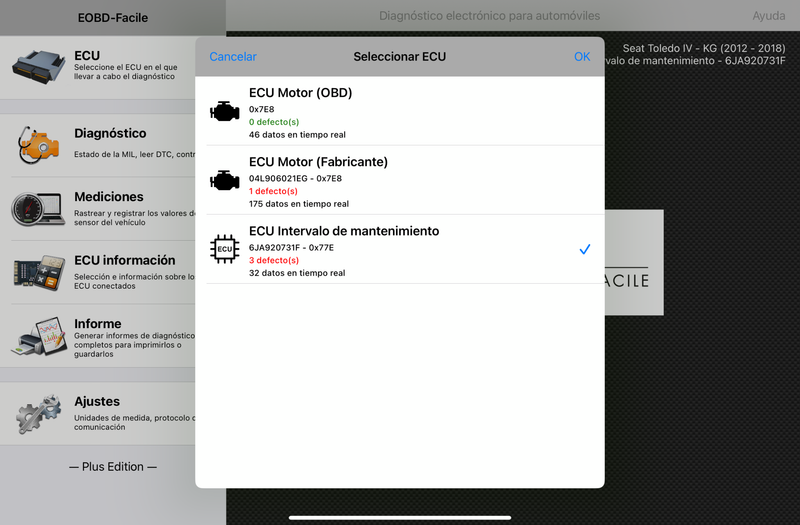Screen dimensions: 800x525
Task: Select the ECU información menu item label
Action: coord(124,260)
